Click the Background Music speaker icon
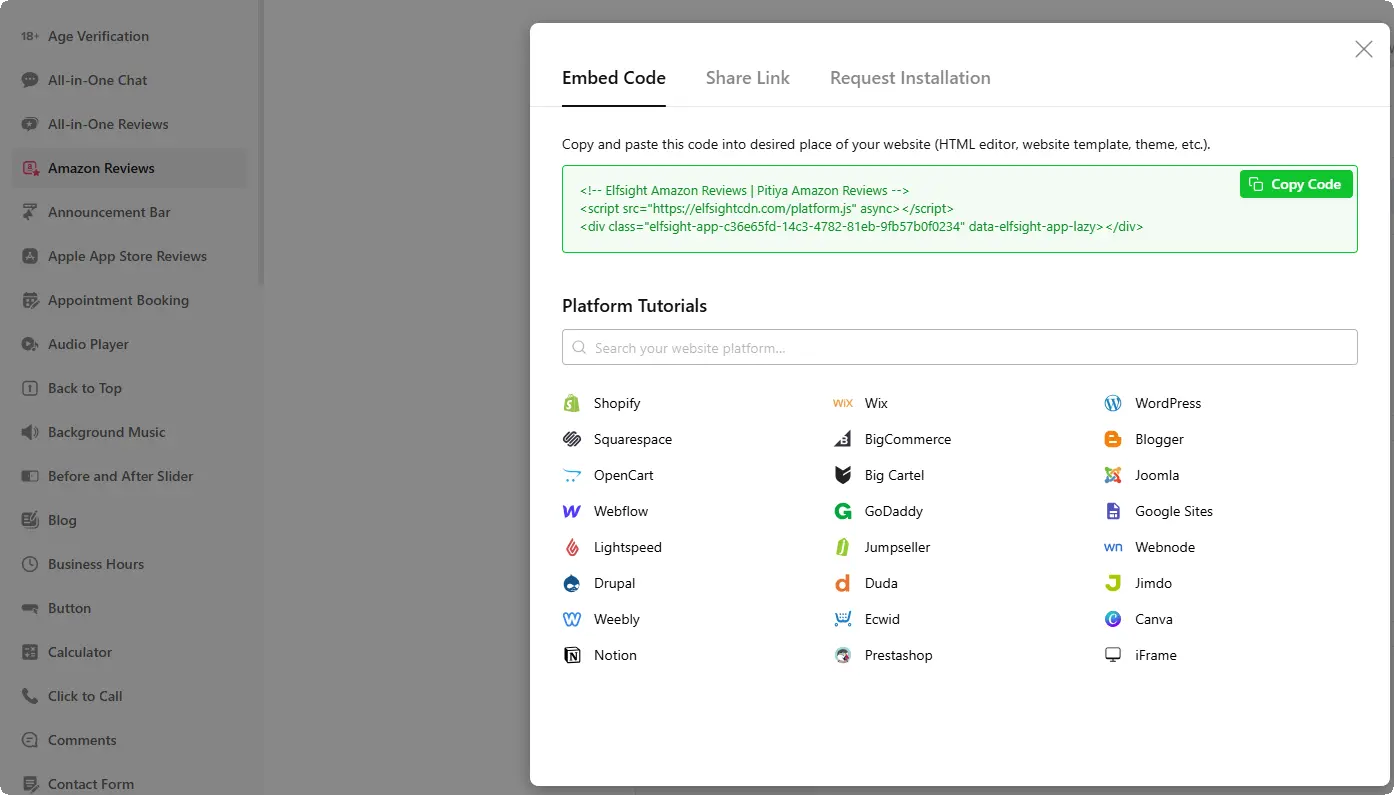 tap(30, 432)
